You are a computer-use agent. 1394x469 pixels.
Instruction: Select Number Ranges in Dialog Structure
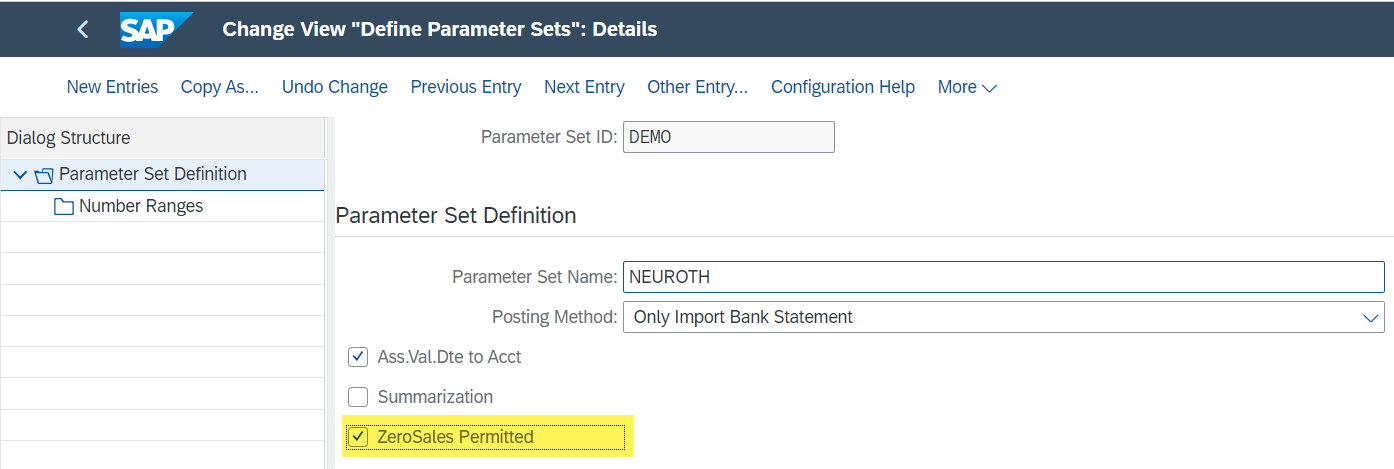(x=141, y=206)
